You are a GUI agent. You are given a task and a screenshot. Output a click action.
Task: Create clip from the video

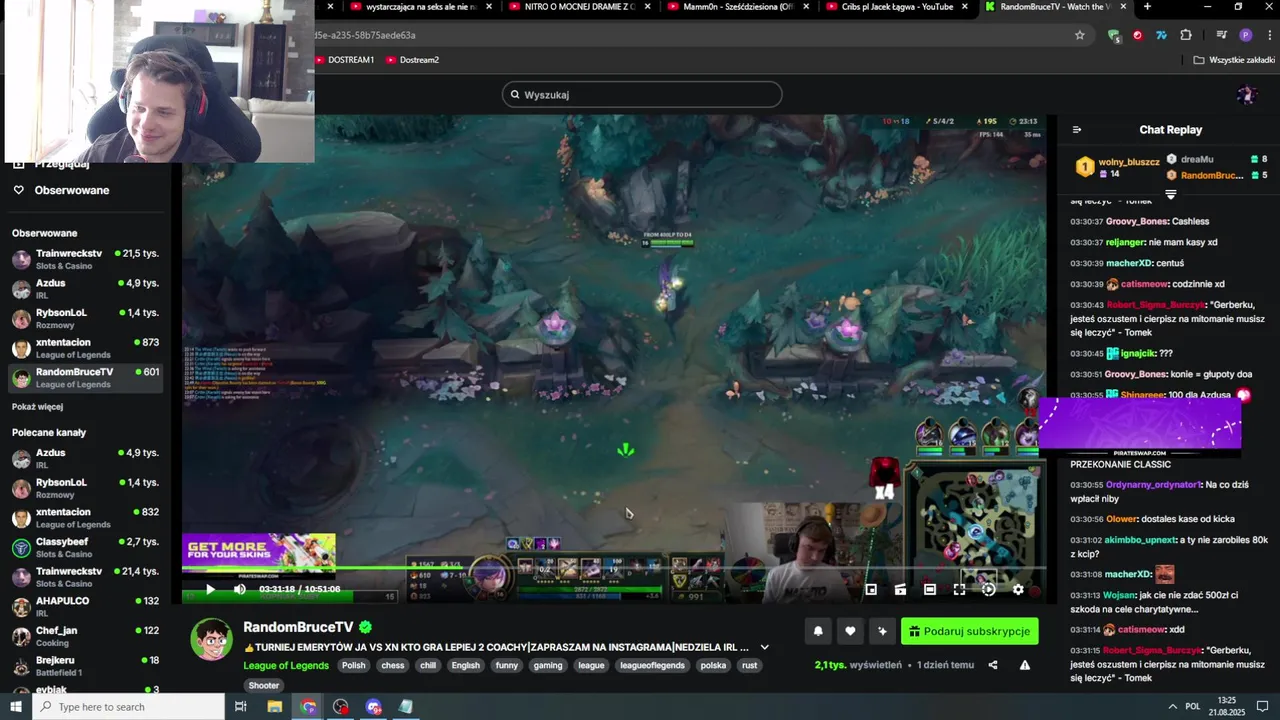pyautogui.click(x=900, y=590)
